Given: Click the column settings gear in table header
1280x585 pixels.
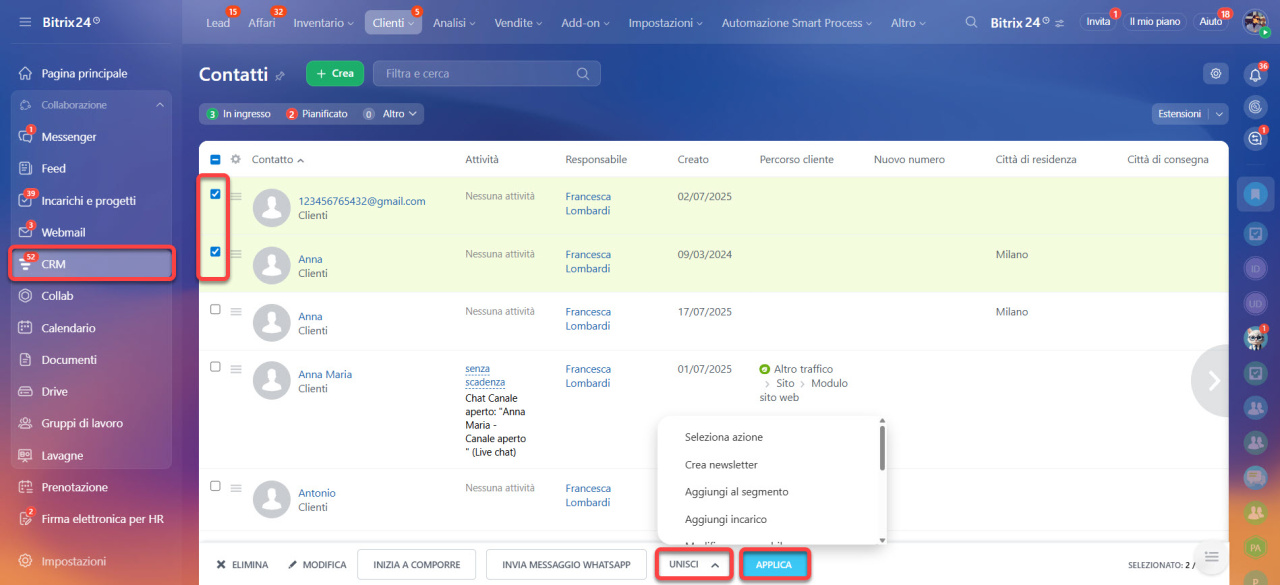Looking at the screenshot, I should pos(236,159).
